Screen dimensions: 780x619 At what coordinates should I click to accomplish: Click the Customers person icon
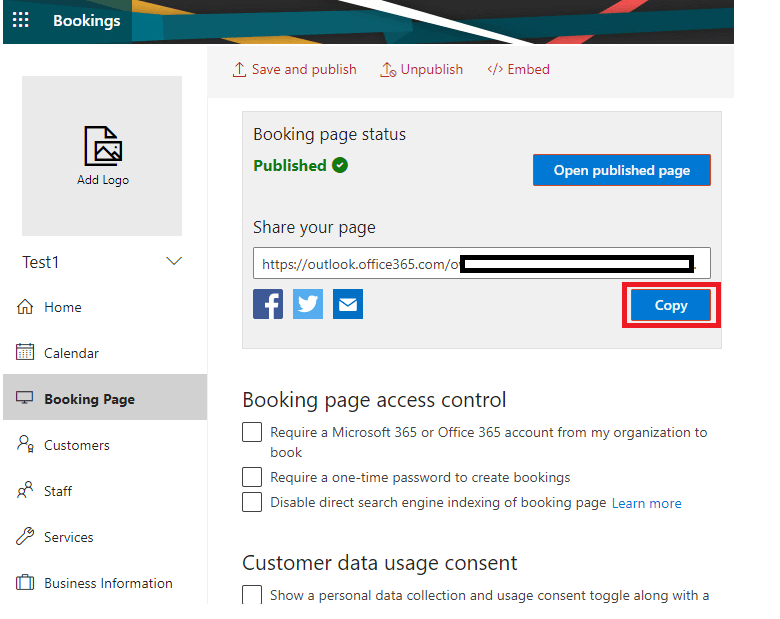click(x=25, y=444)
